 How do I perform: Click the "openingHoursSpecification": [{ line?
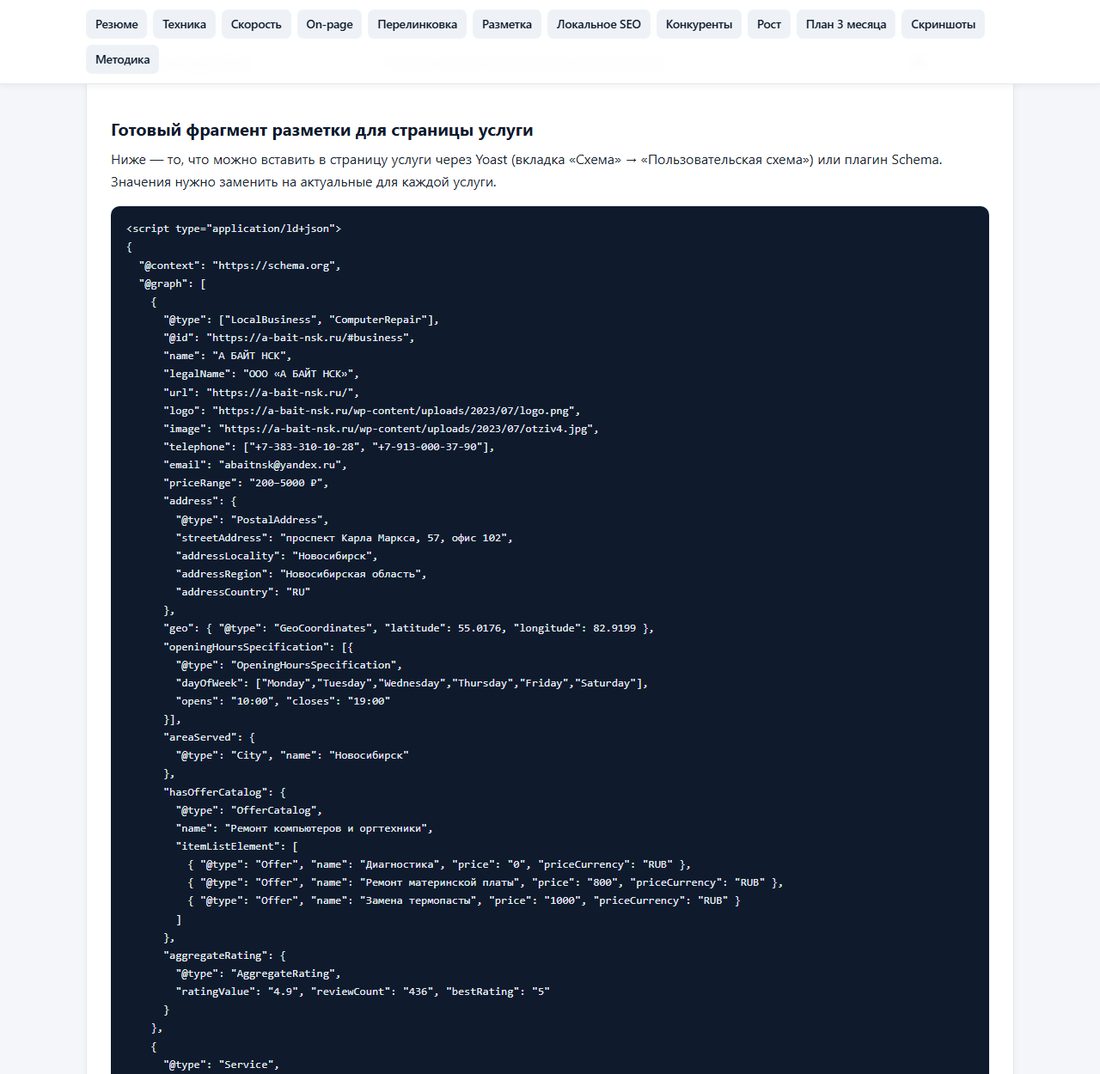(258, 647)
